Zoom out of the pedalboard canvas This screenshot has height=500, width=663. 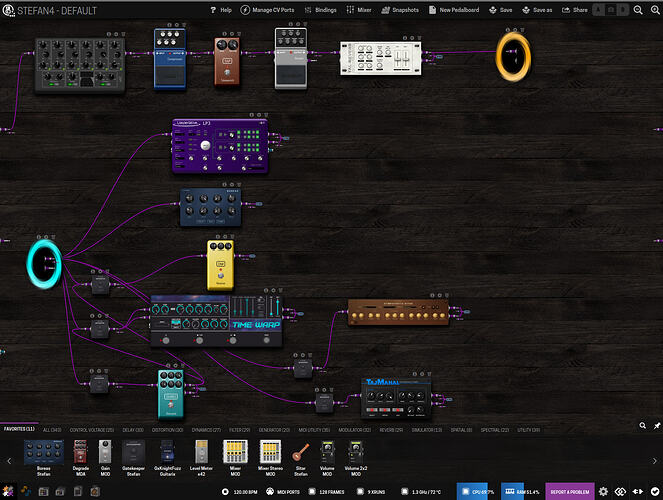(x=638, y=10)
